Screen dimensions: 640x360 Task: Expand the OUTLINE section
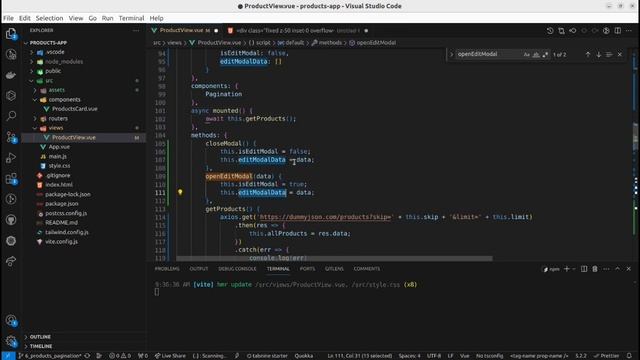click(x=40, y=337)
